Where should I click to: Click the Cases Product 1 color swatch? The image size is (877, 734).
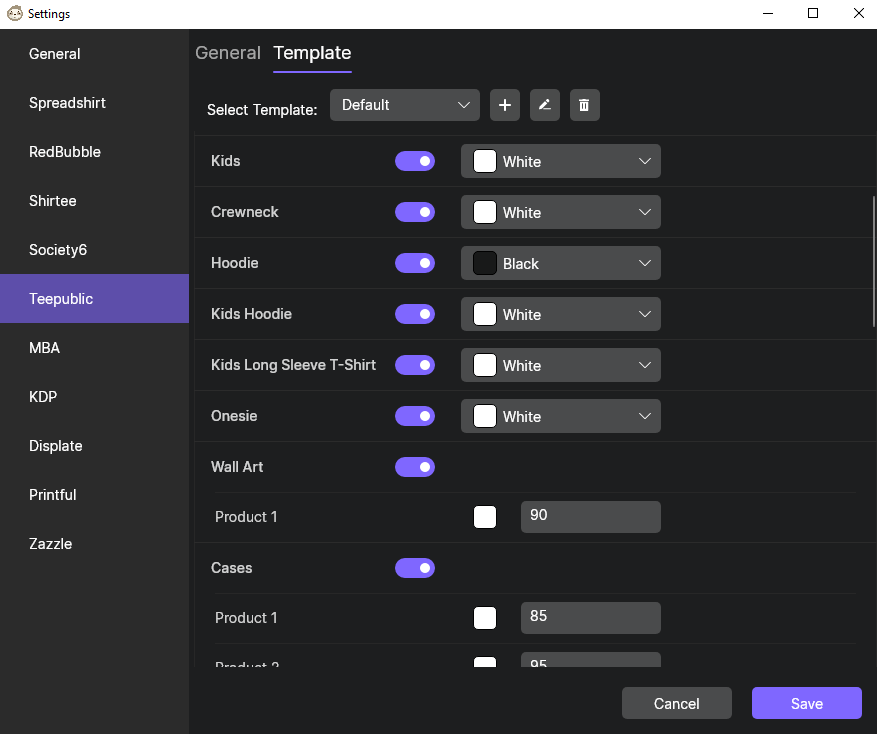pos(485,618)
